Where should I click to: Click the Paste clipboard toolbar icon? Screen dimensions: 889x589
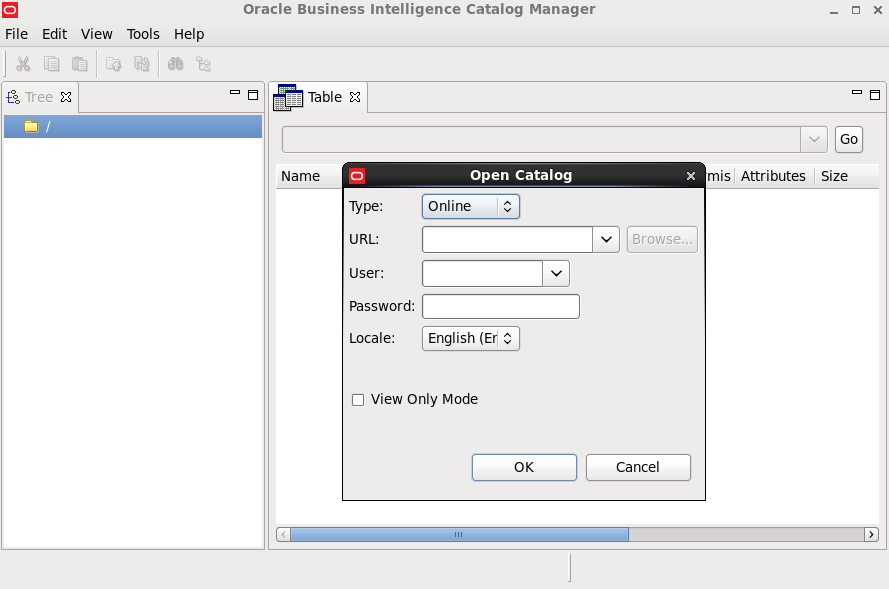[x=80, y=64]
